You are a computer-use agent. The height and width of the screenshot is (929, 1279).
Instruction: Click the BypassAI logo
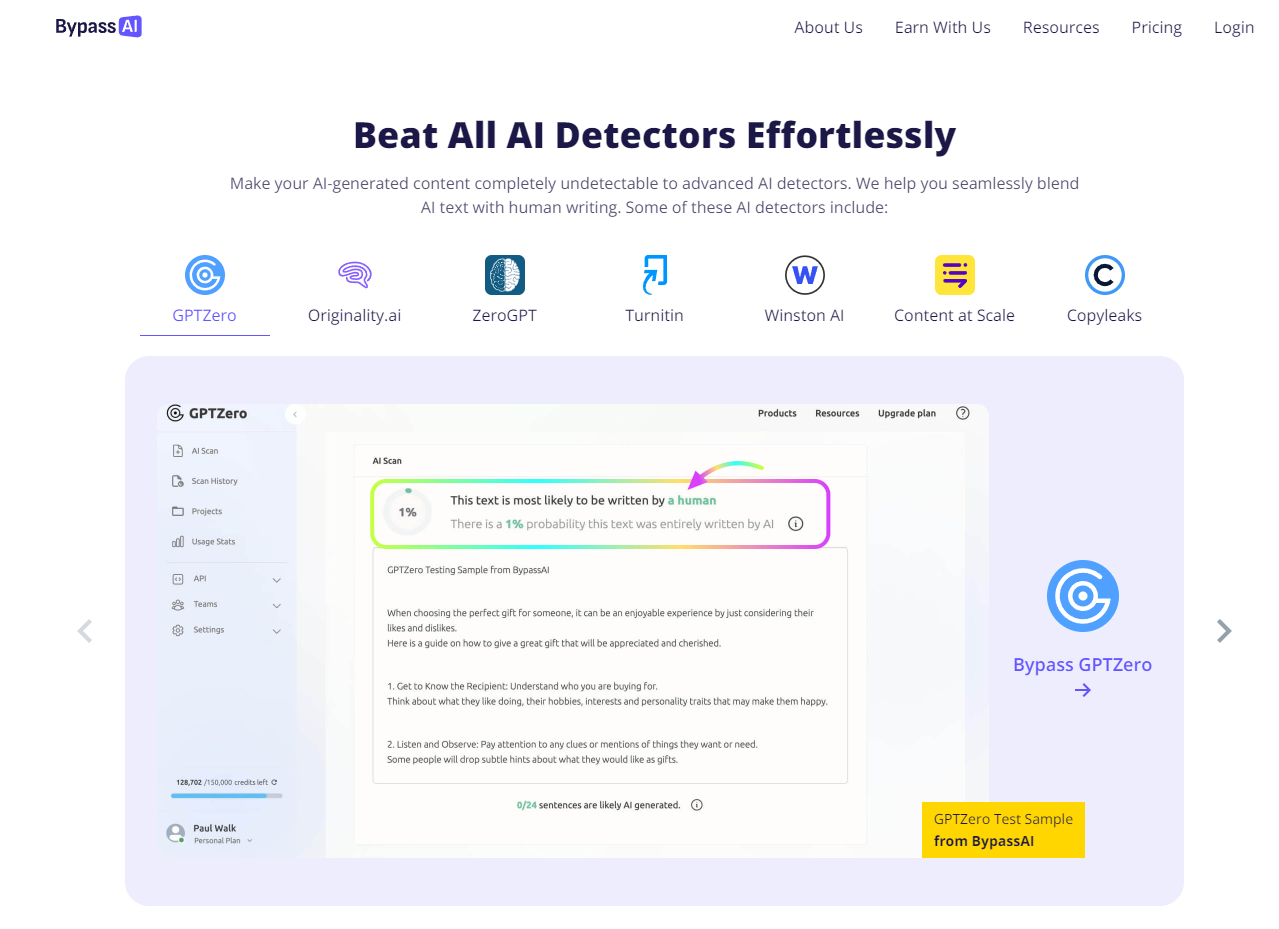coord(98,27)
